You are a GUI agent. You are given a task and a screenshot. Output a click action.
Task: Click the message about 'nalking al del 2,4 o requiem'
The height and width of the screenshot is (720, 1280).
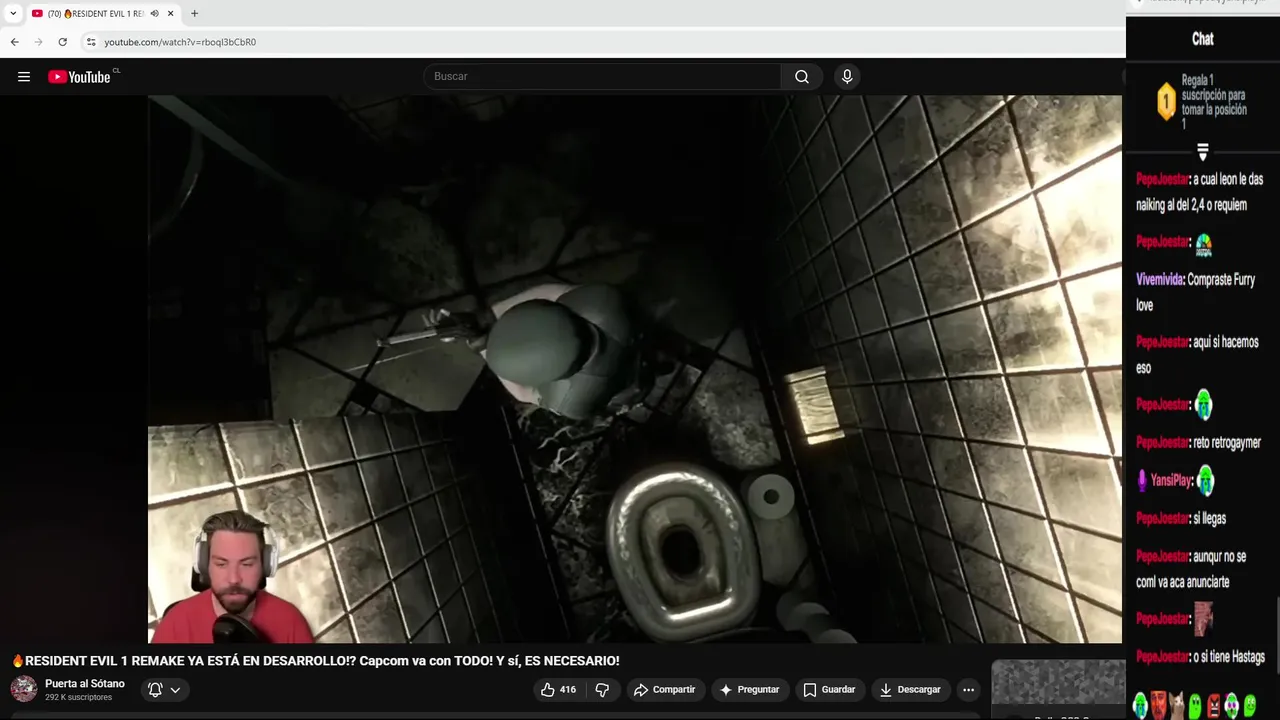point(1199,192)
